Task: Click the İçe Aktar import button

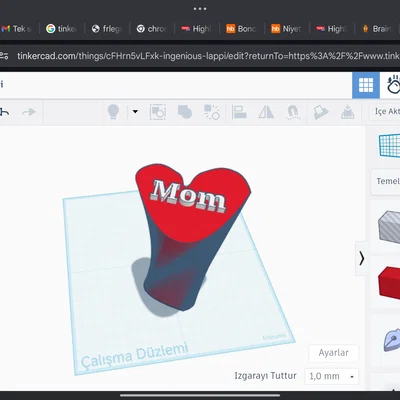Action: [x=385, y=111]
